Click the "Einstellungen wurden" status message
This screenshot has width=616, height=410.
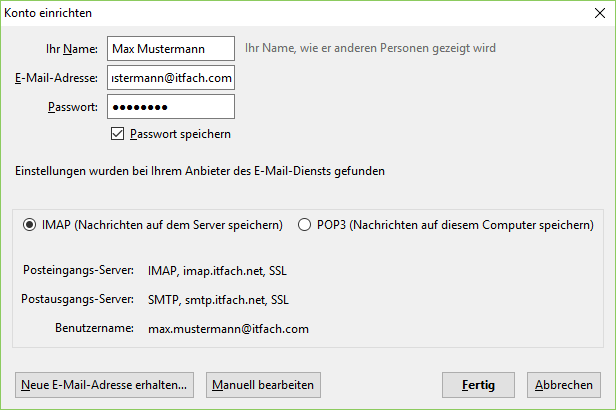pos(200,171)
